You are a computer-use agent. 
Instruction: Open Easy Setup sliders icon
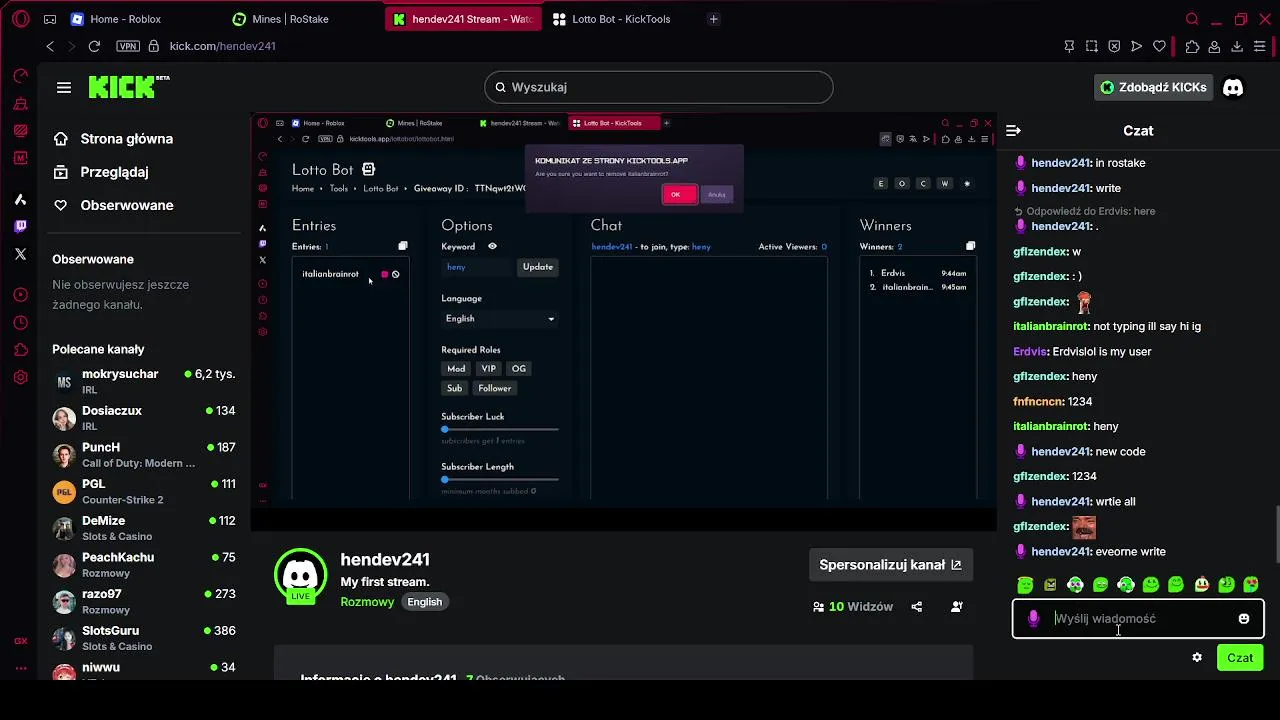point(1261,46)
